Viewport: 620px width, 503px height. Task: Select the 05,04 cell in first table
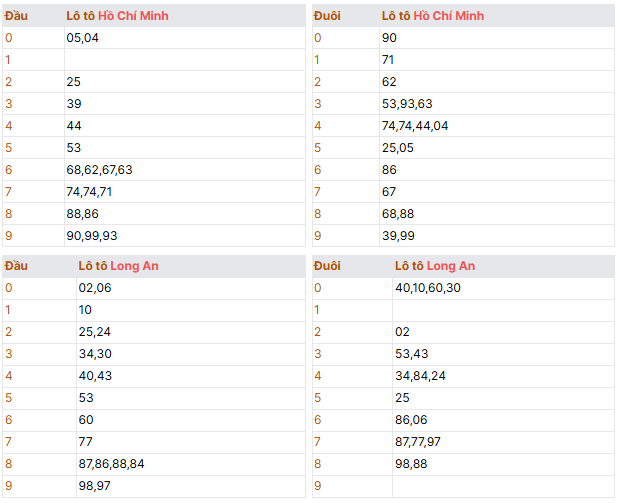tap(185, 38)
